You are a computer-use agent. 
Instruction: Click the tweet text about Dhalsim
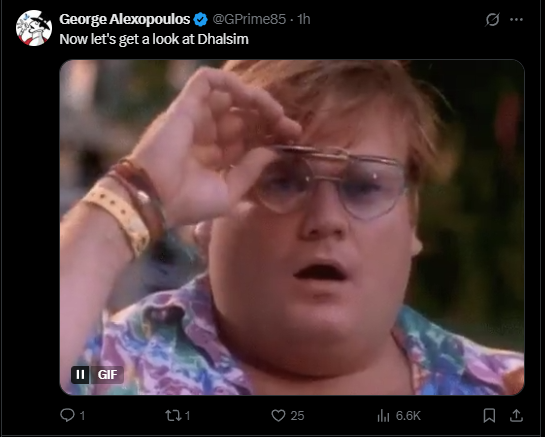[154, 39]
